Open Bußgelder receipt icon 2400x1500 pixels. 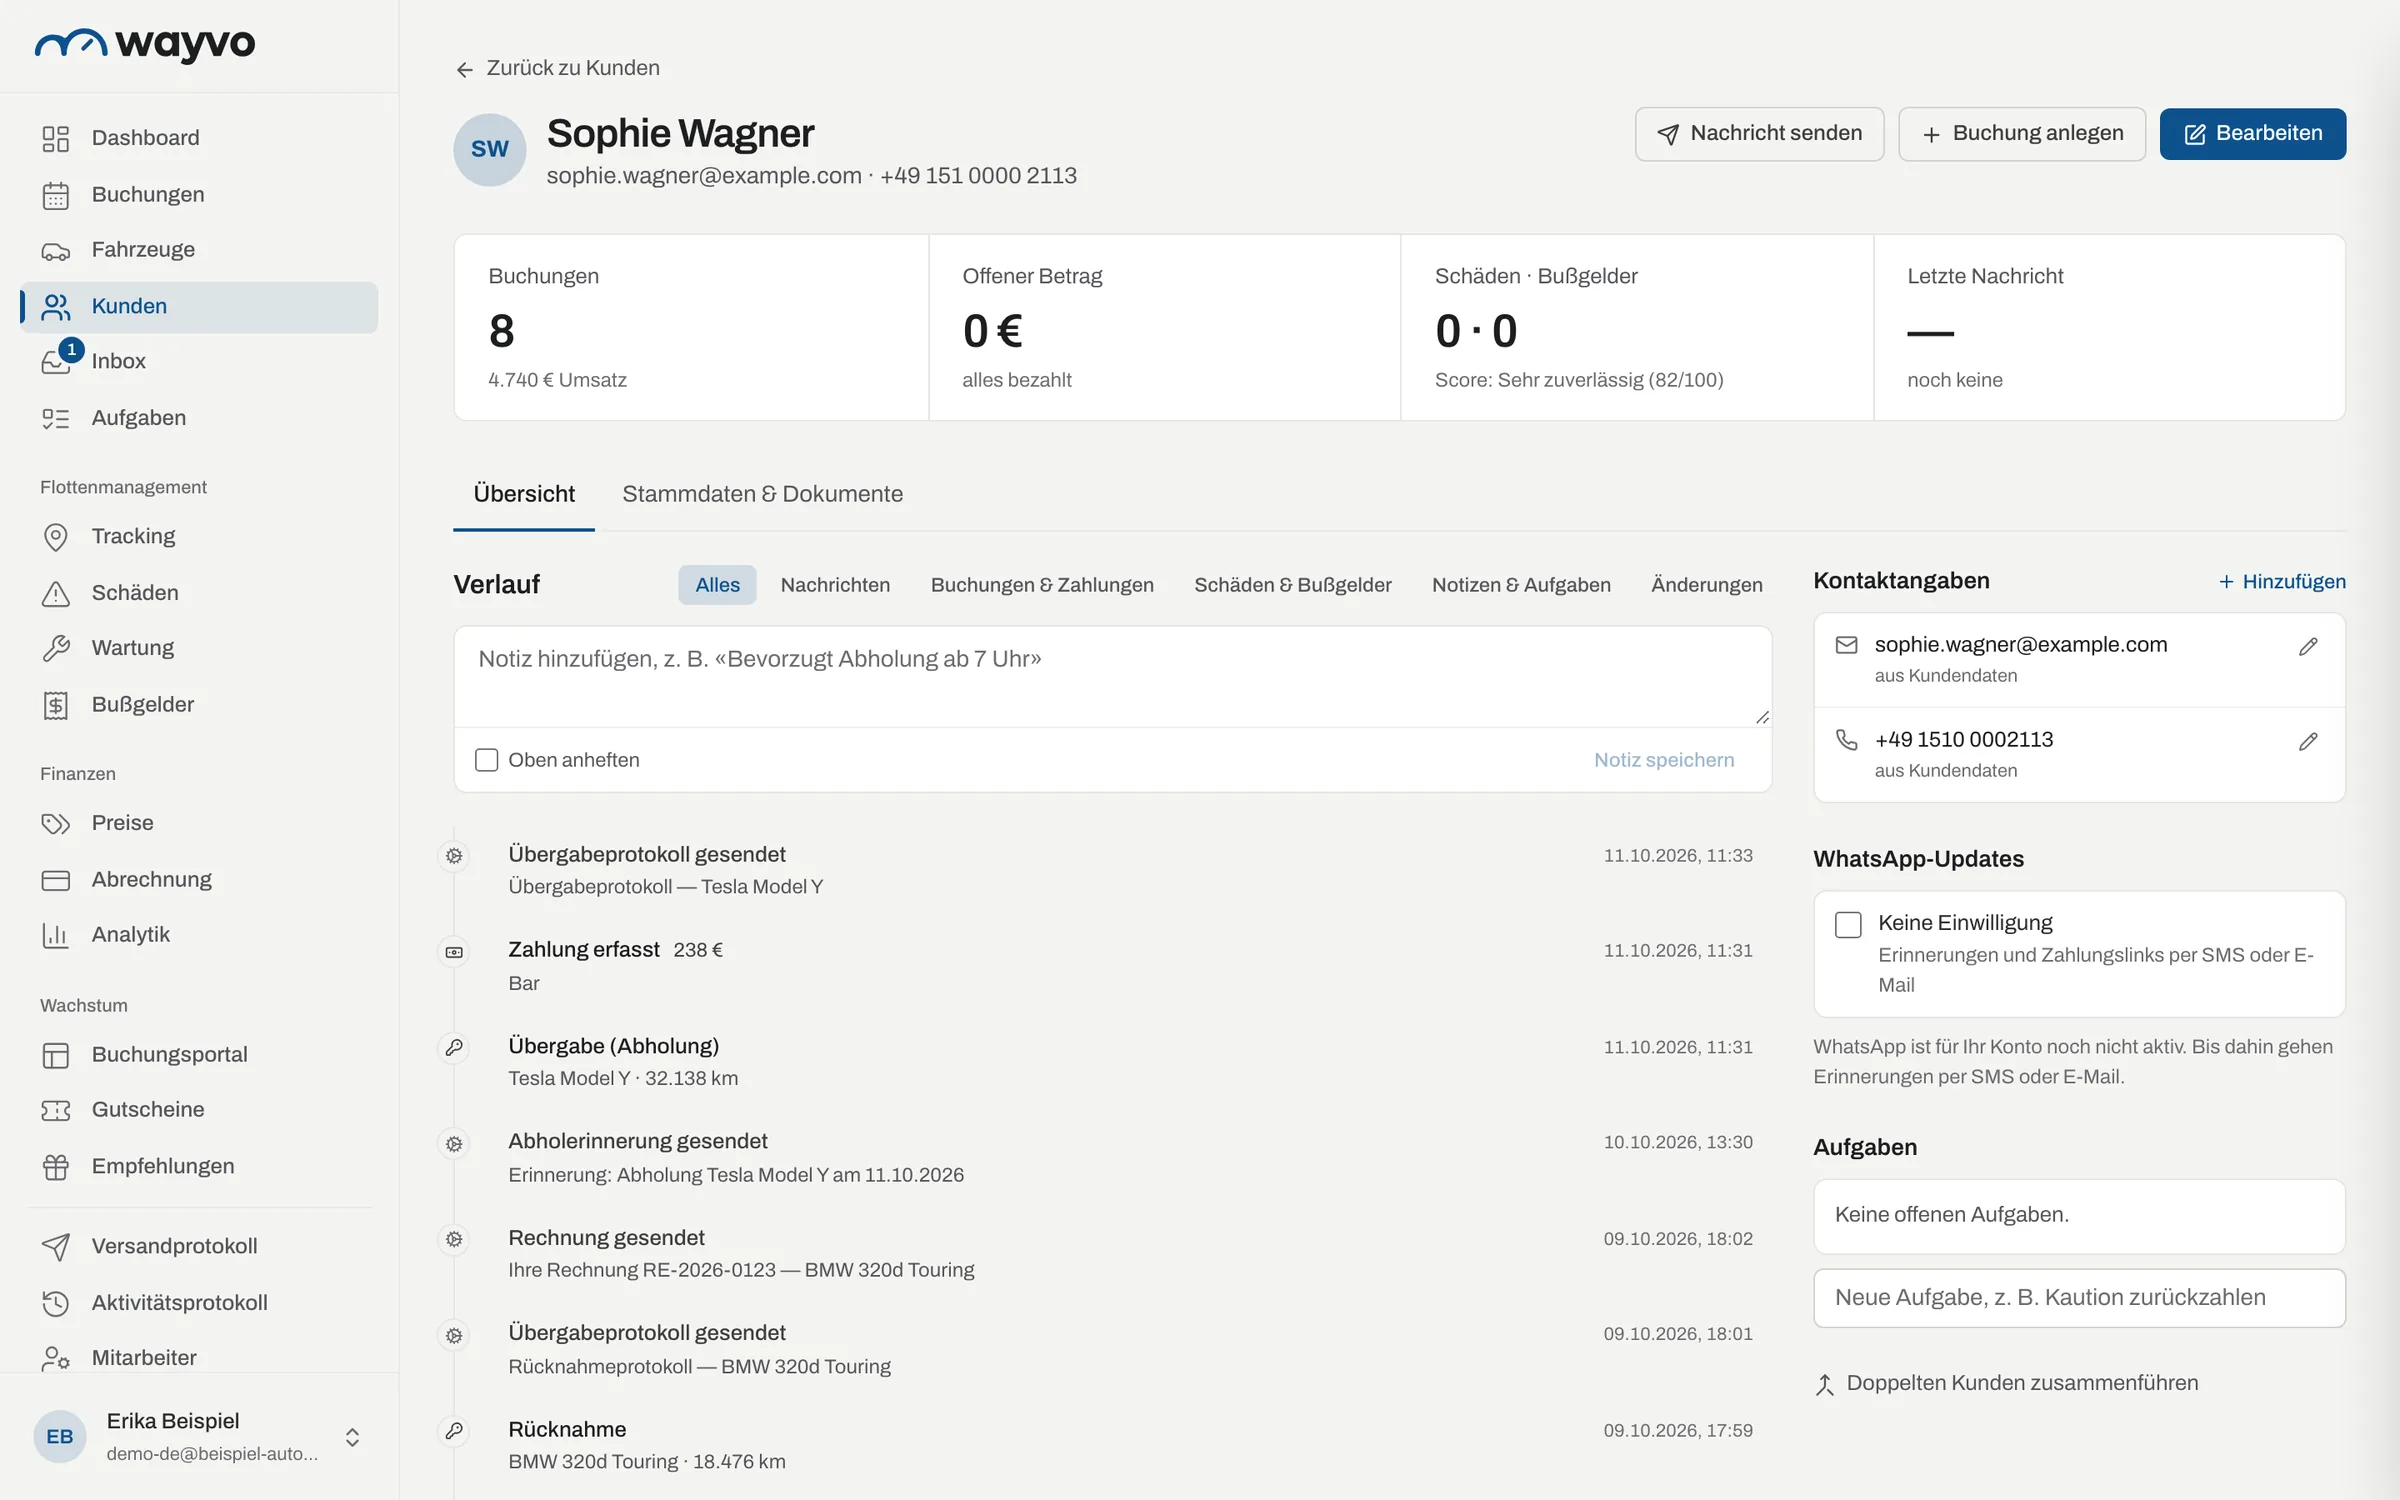coord(56,705)
